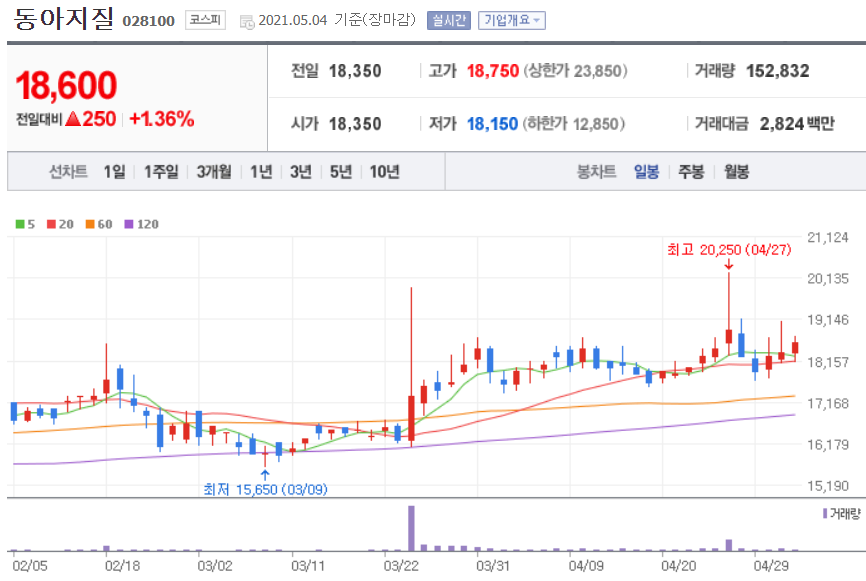Click the green 5-day moving average swatch

point(20,224)
